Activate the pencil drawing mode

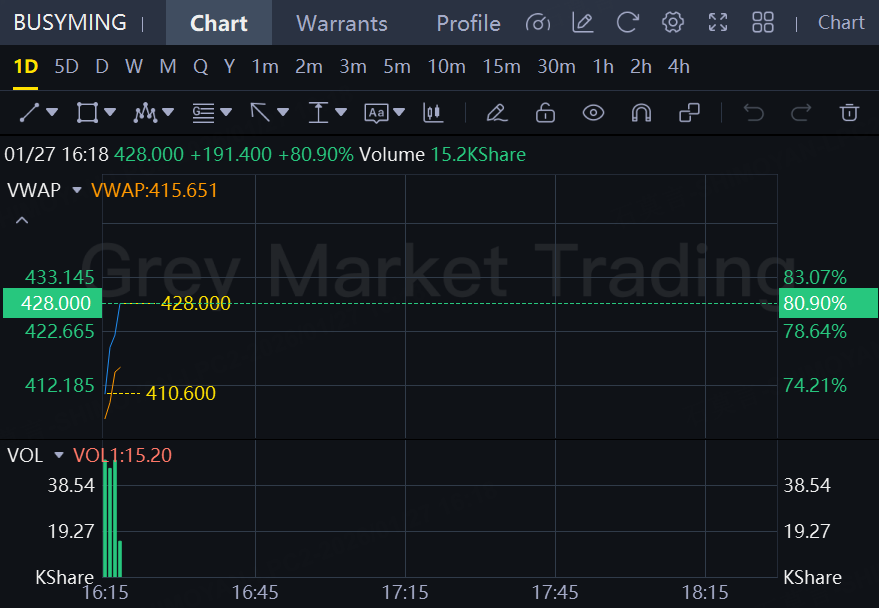(x=496, y=112)
